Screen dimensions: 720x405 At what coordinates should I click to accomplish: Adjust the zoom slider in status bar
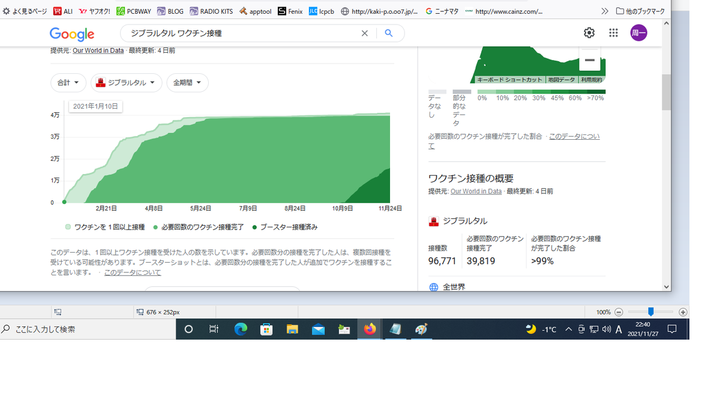click(651, 312)
